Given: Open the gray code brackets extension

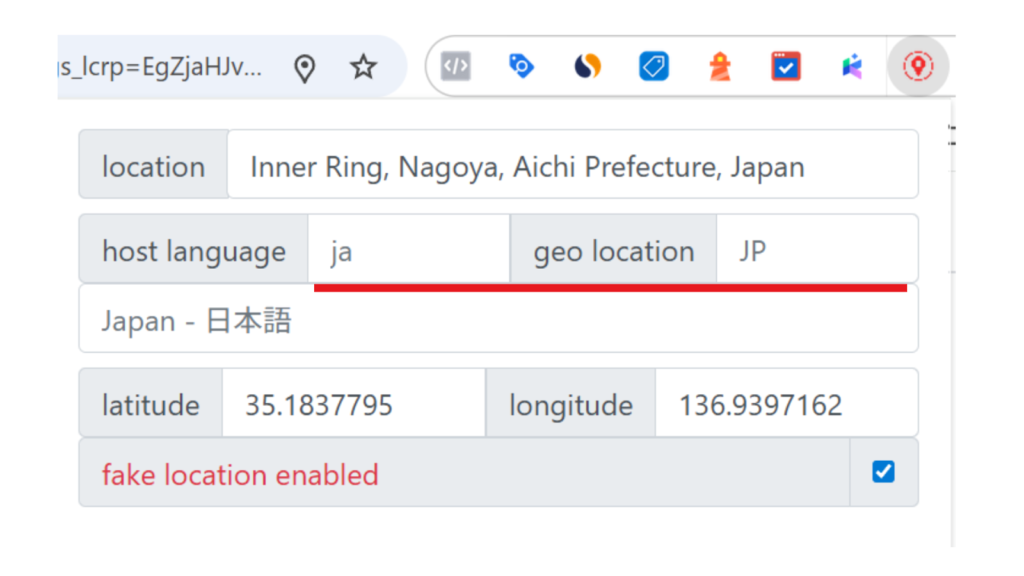Looking at the screenshot, I should click(x=456, y=67).
